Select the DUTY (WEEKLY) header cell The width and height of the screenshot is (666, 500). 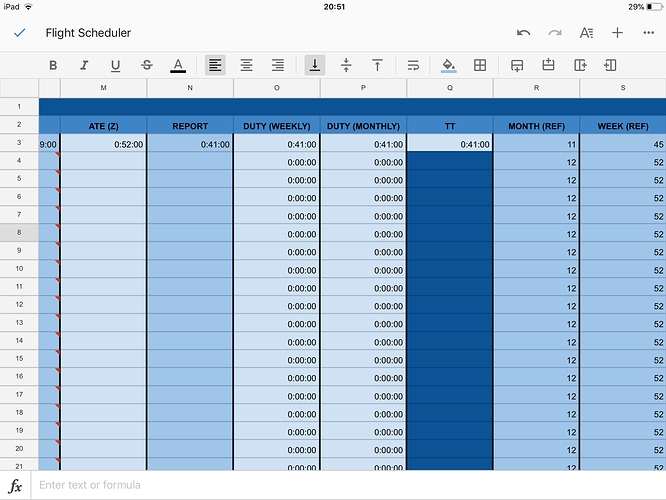(x=277, y=126)
